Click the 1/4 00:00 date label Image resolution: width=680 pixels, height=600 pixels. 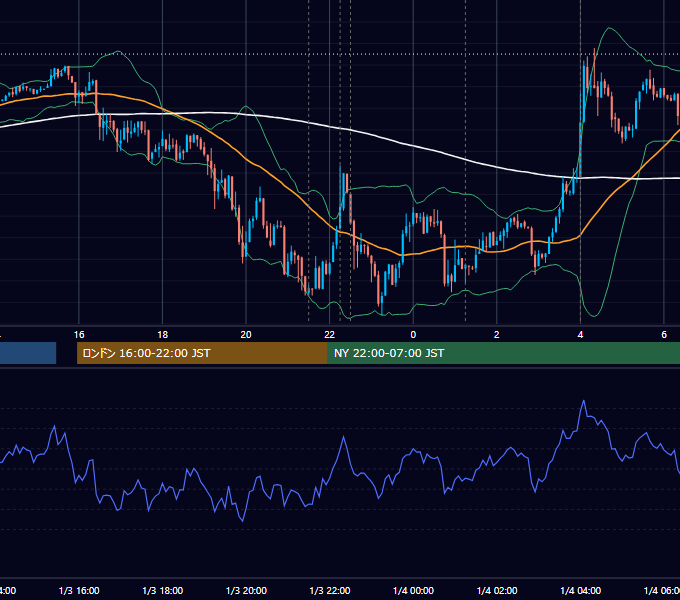coord(413,590)
